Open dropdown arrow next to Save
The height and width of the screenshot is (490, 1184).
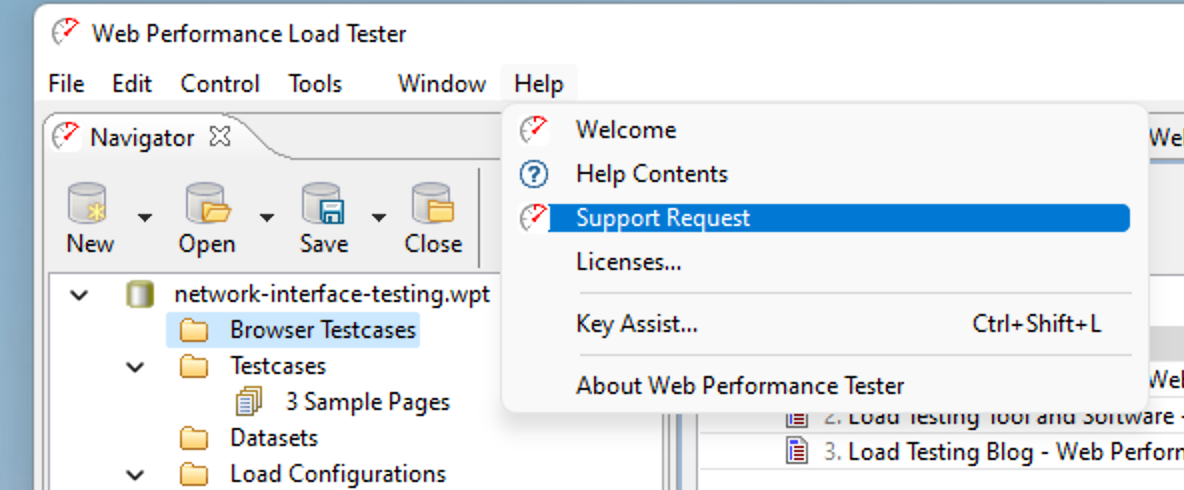pos(379,218)
